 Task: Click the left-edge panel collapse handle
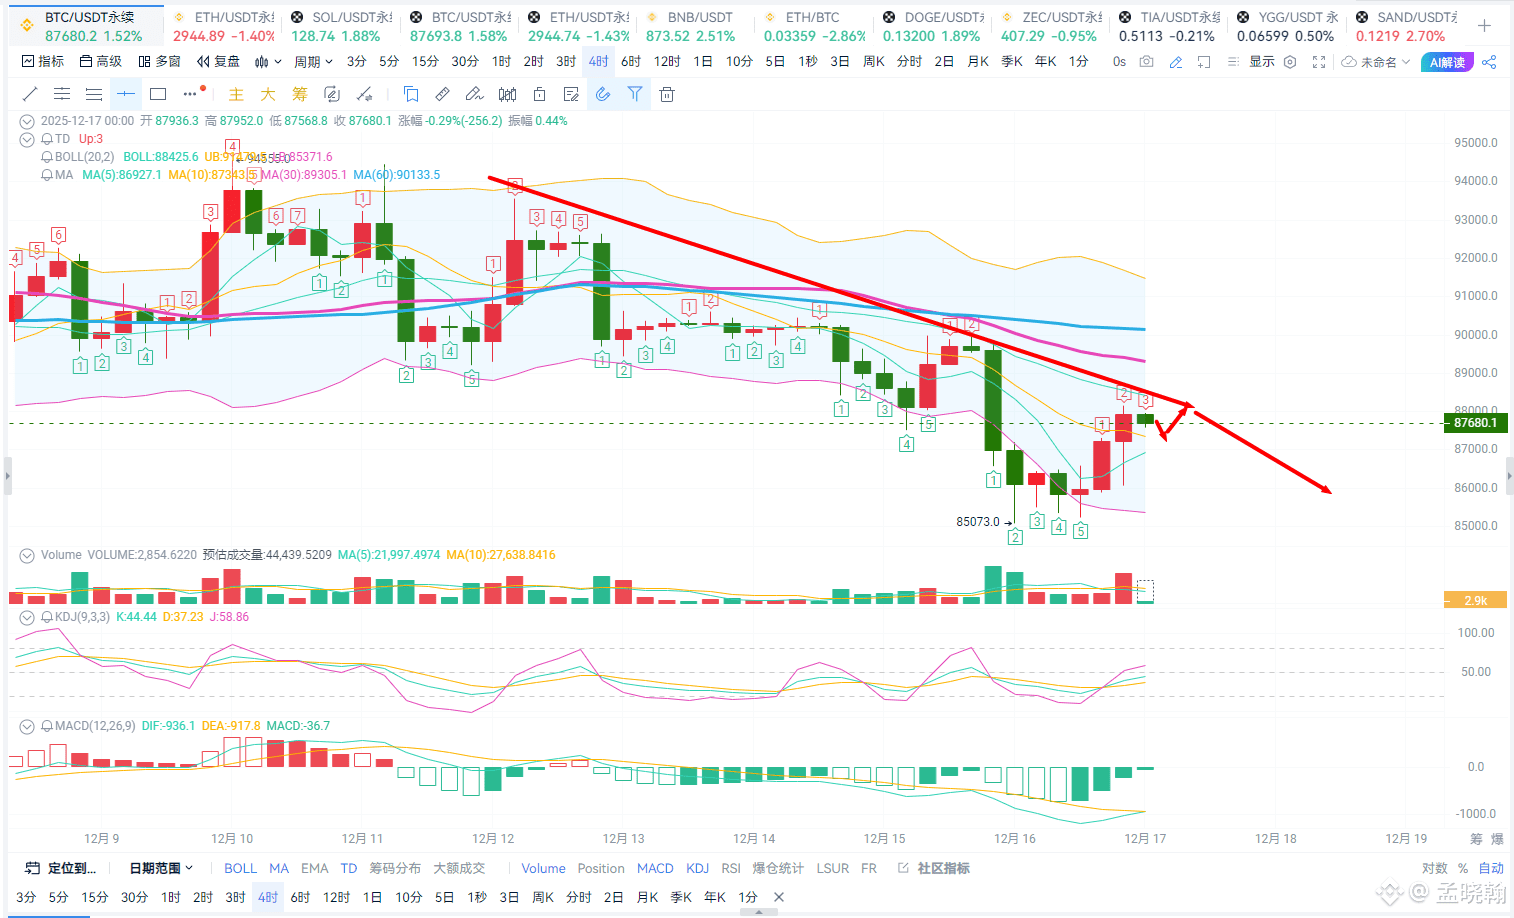7,476
